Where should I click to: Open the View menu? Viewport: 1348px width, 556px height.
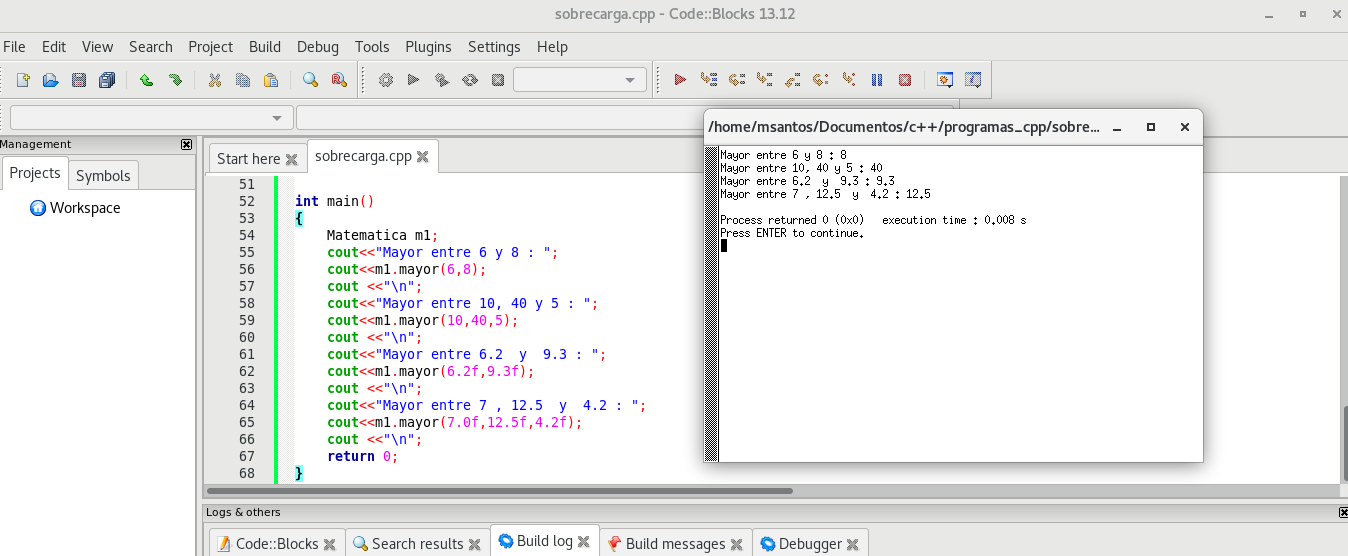97,47
